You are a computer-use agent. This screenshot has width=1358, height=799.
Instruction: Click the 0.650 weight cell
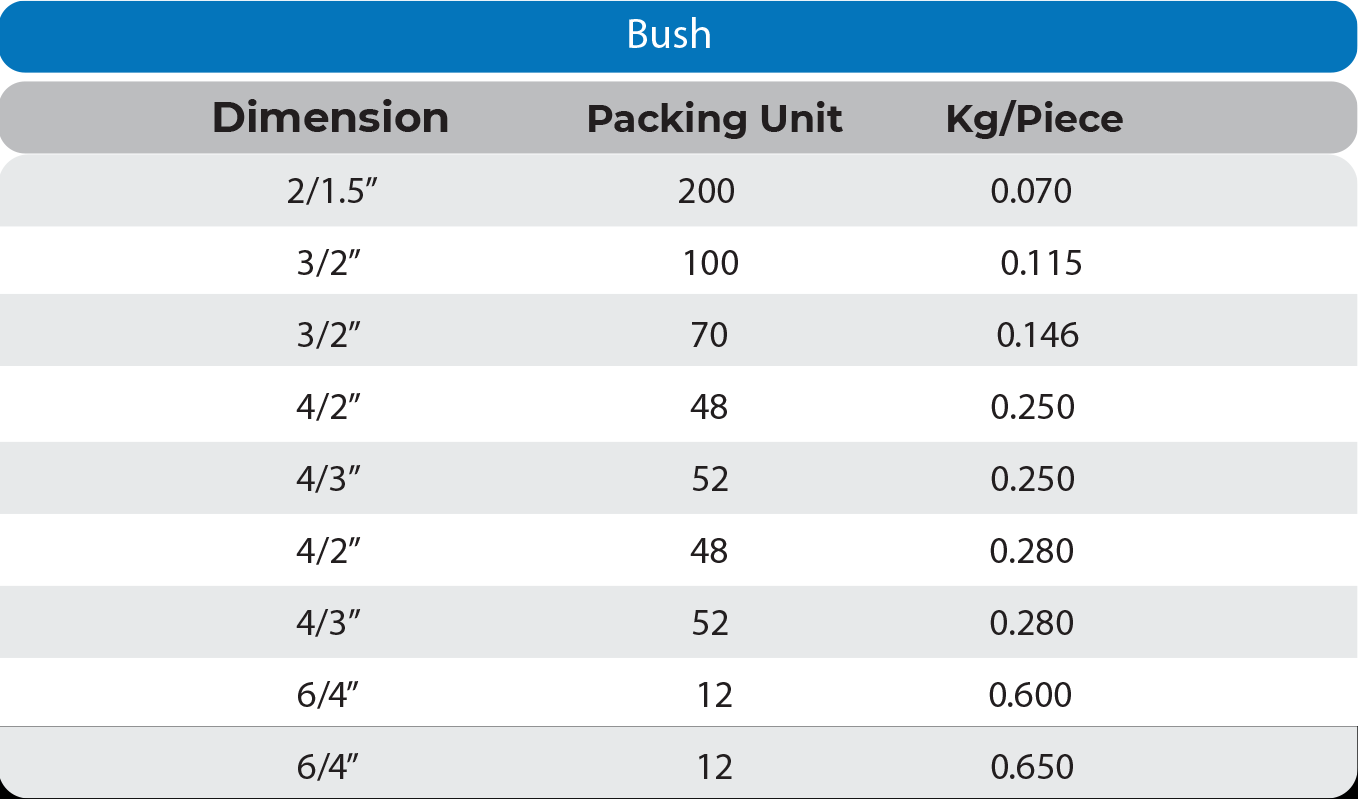pos(1032,767)
